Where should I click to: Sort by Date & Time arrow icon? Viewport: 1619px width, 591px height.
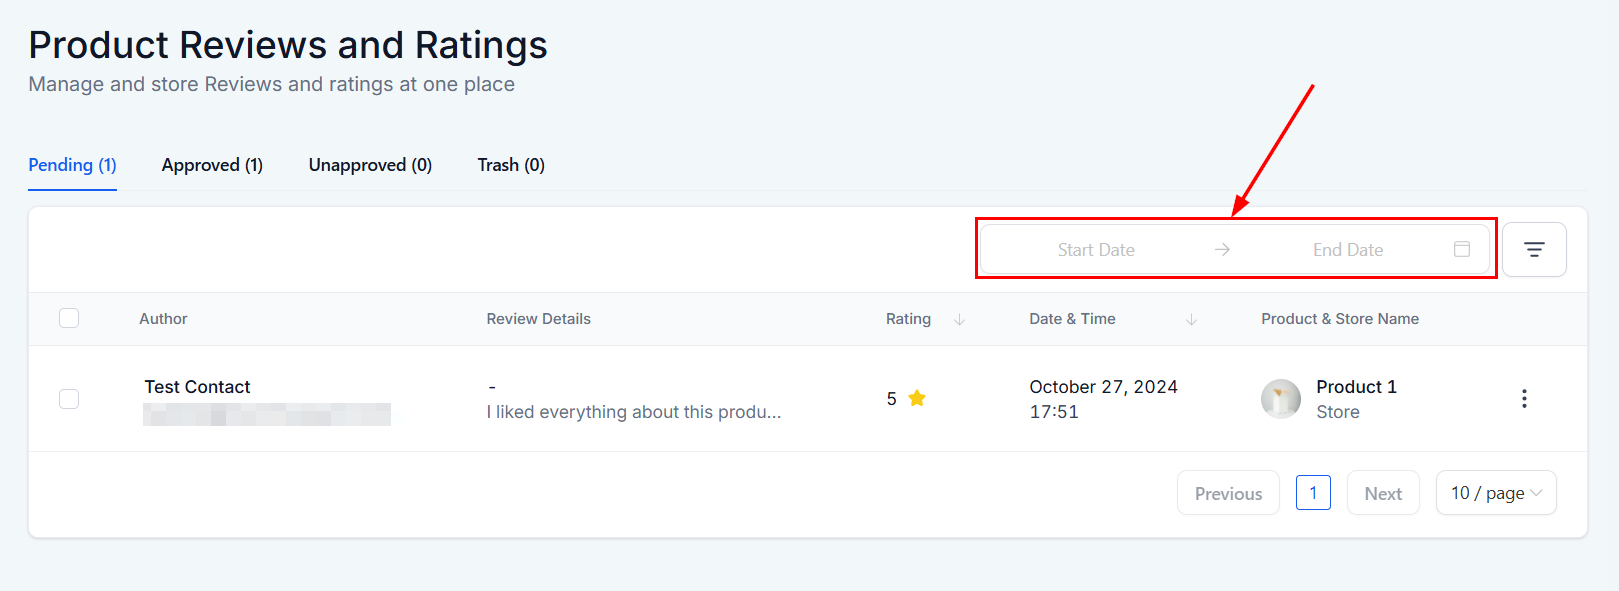pyautogui.click(x=1191, y=319)
